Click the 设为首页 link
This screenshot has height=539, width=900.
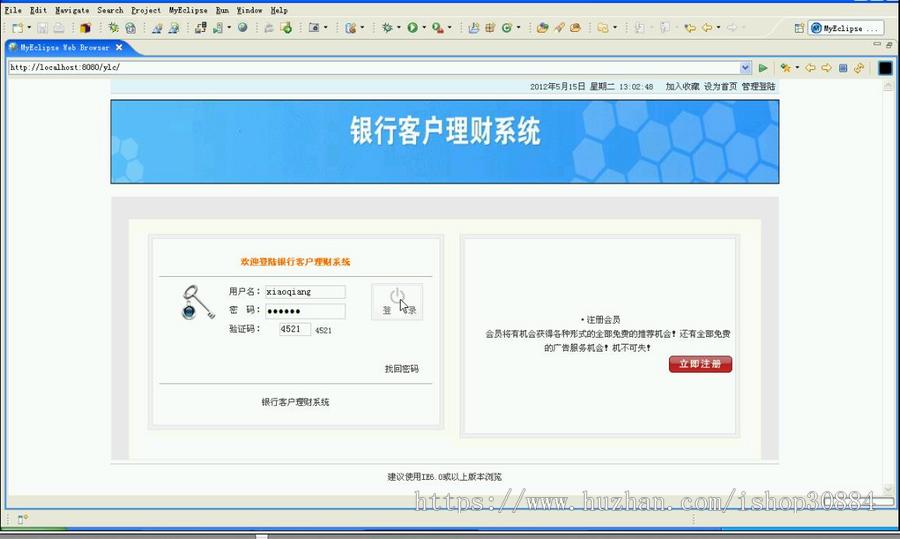(720, 87)
